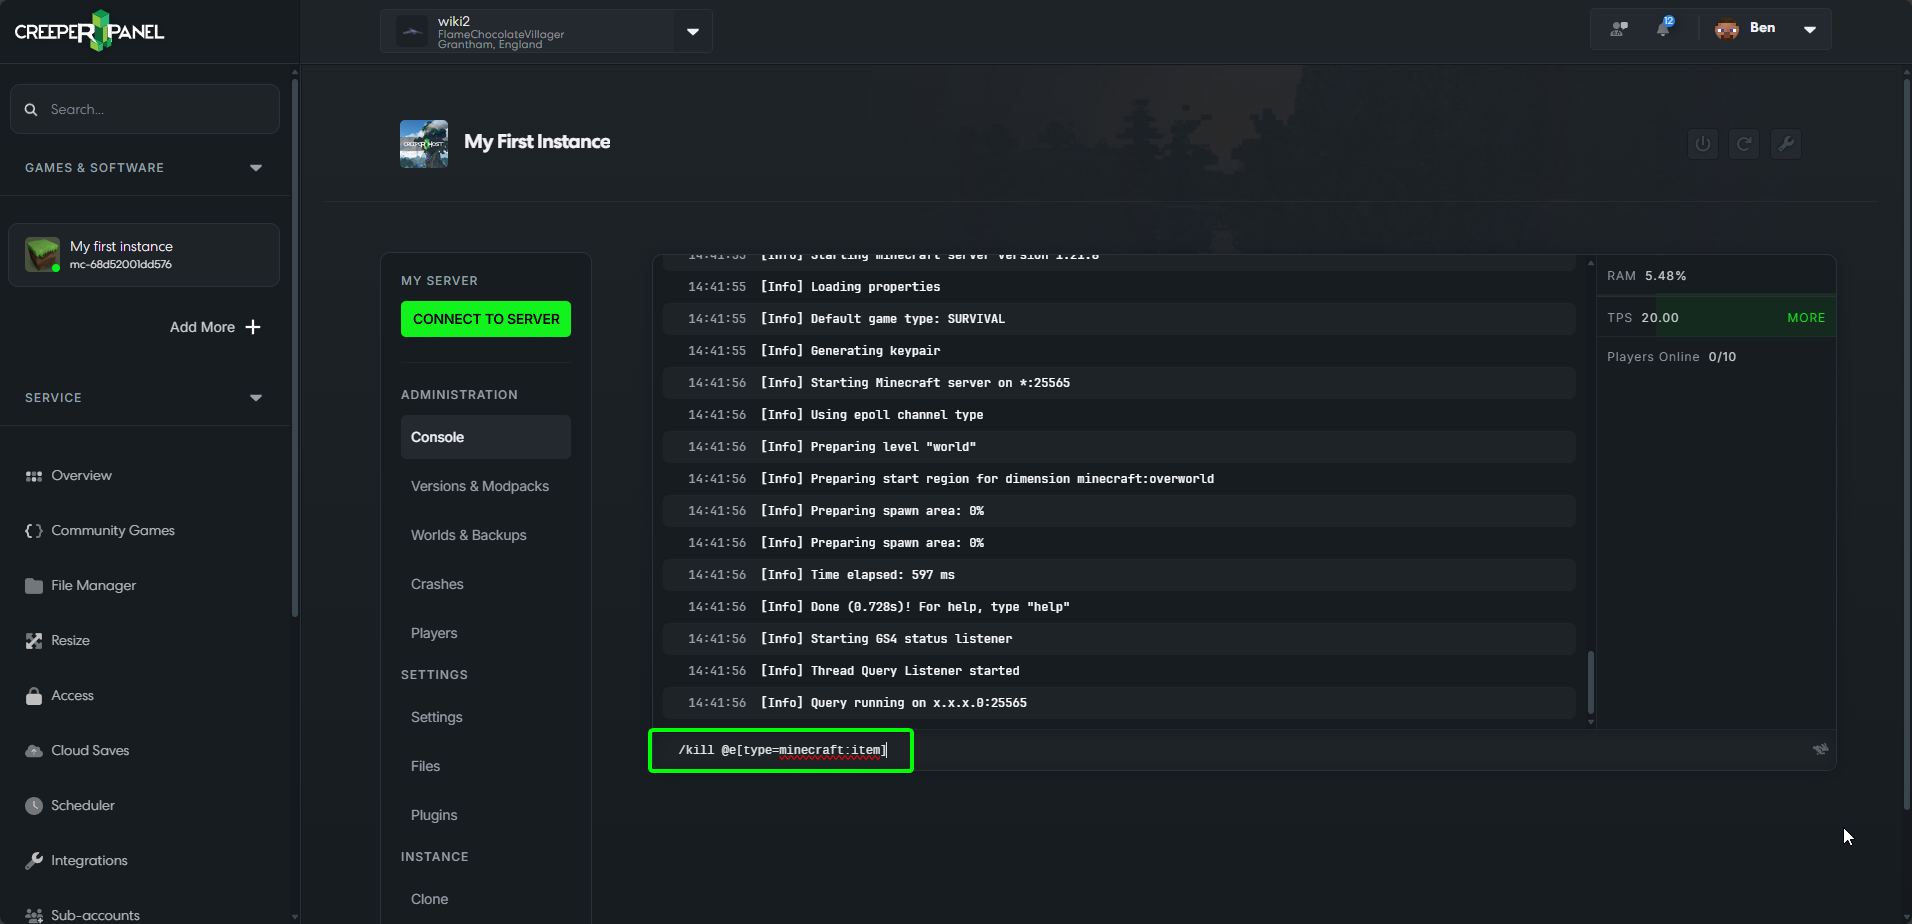Open support chat via the people icon
1912x924 pixels.
coord(1617,28)
